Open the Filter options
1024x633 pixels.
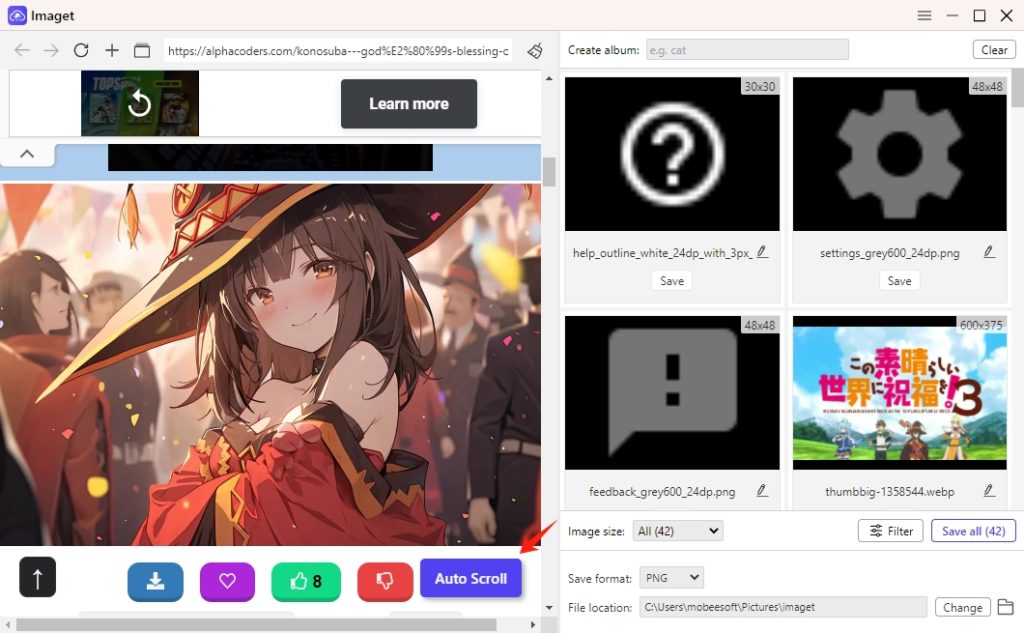890,531
